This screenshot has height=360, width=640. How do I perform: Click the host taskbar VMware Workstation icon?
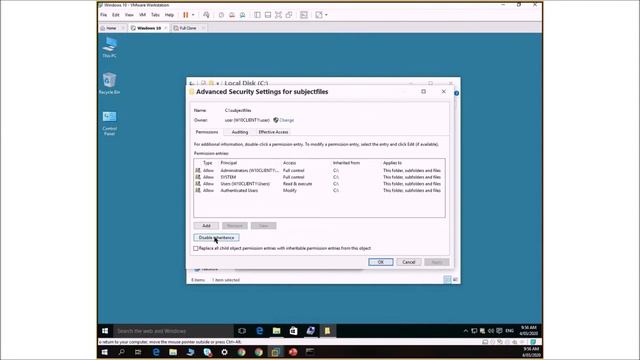coord(276,352)
